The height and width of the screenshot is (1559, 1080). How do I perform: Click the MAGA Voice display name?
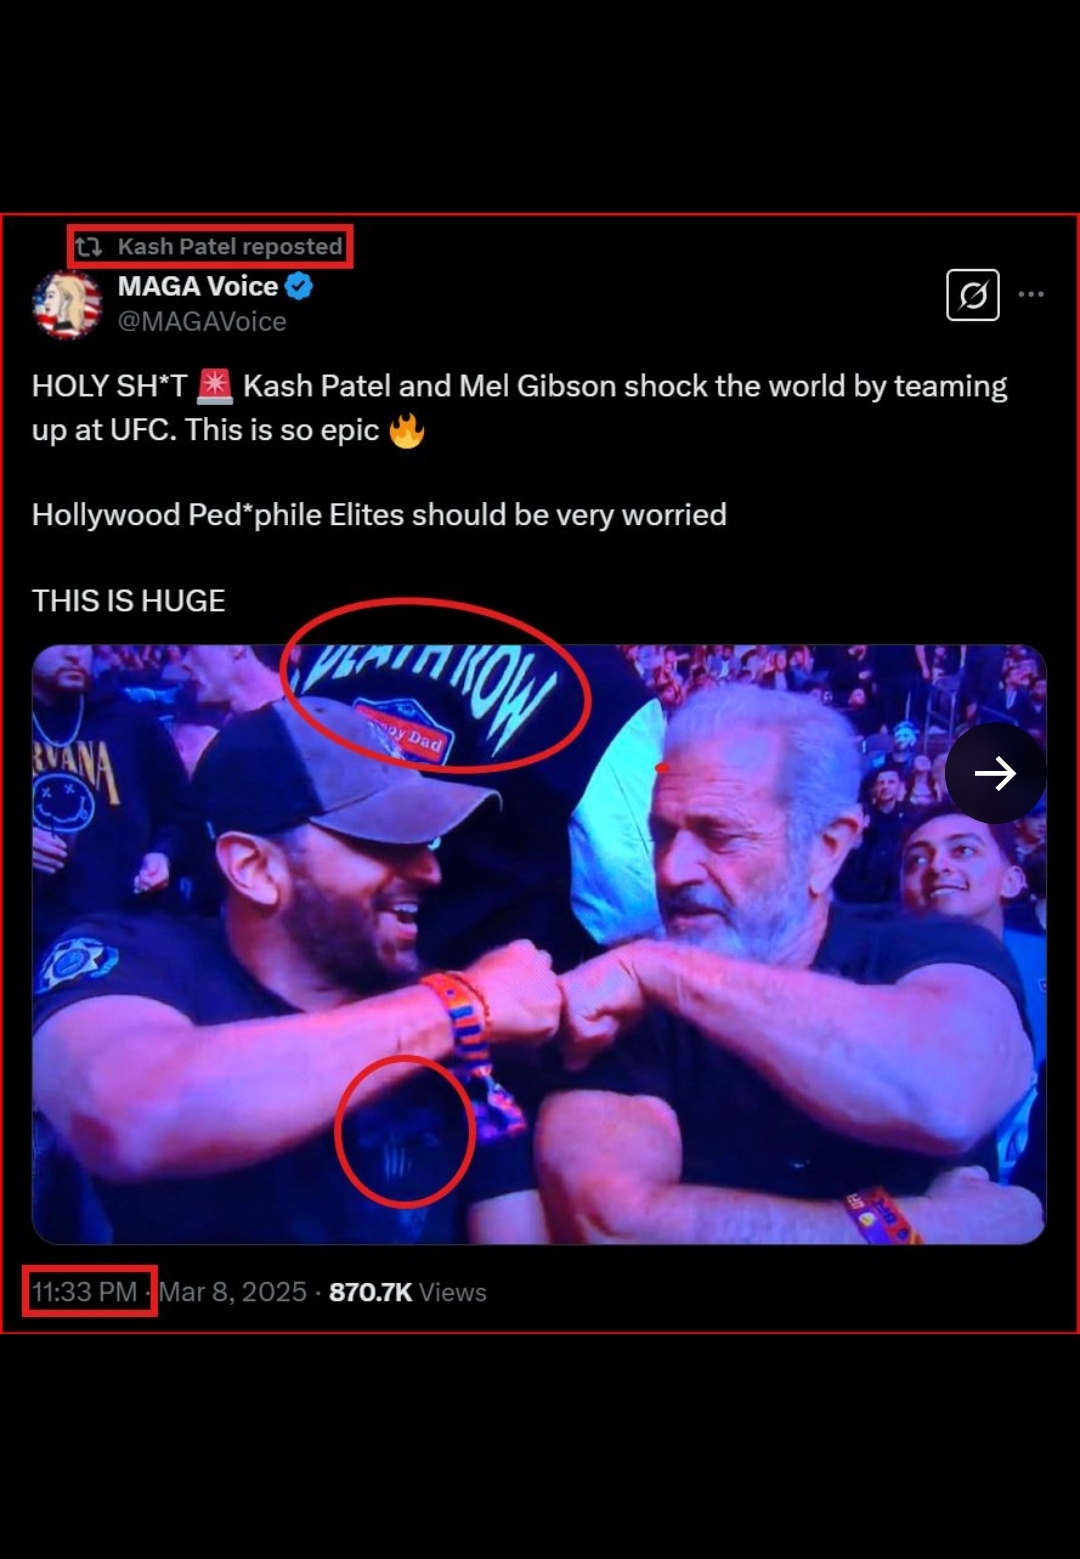pos(198,286)
